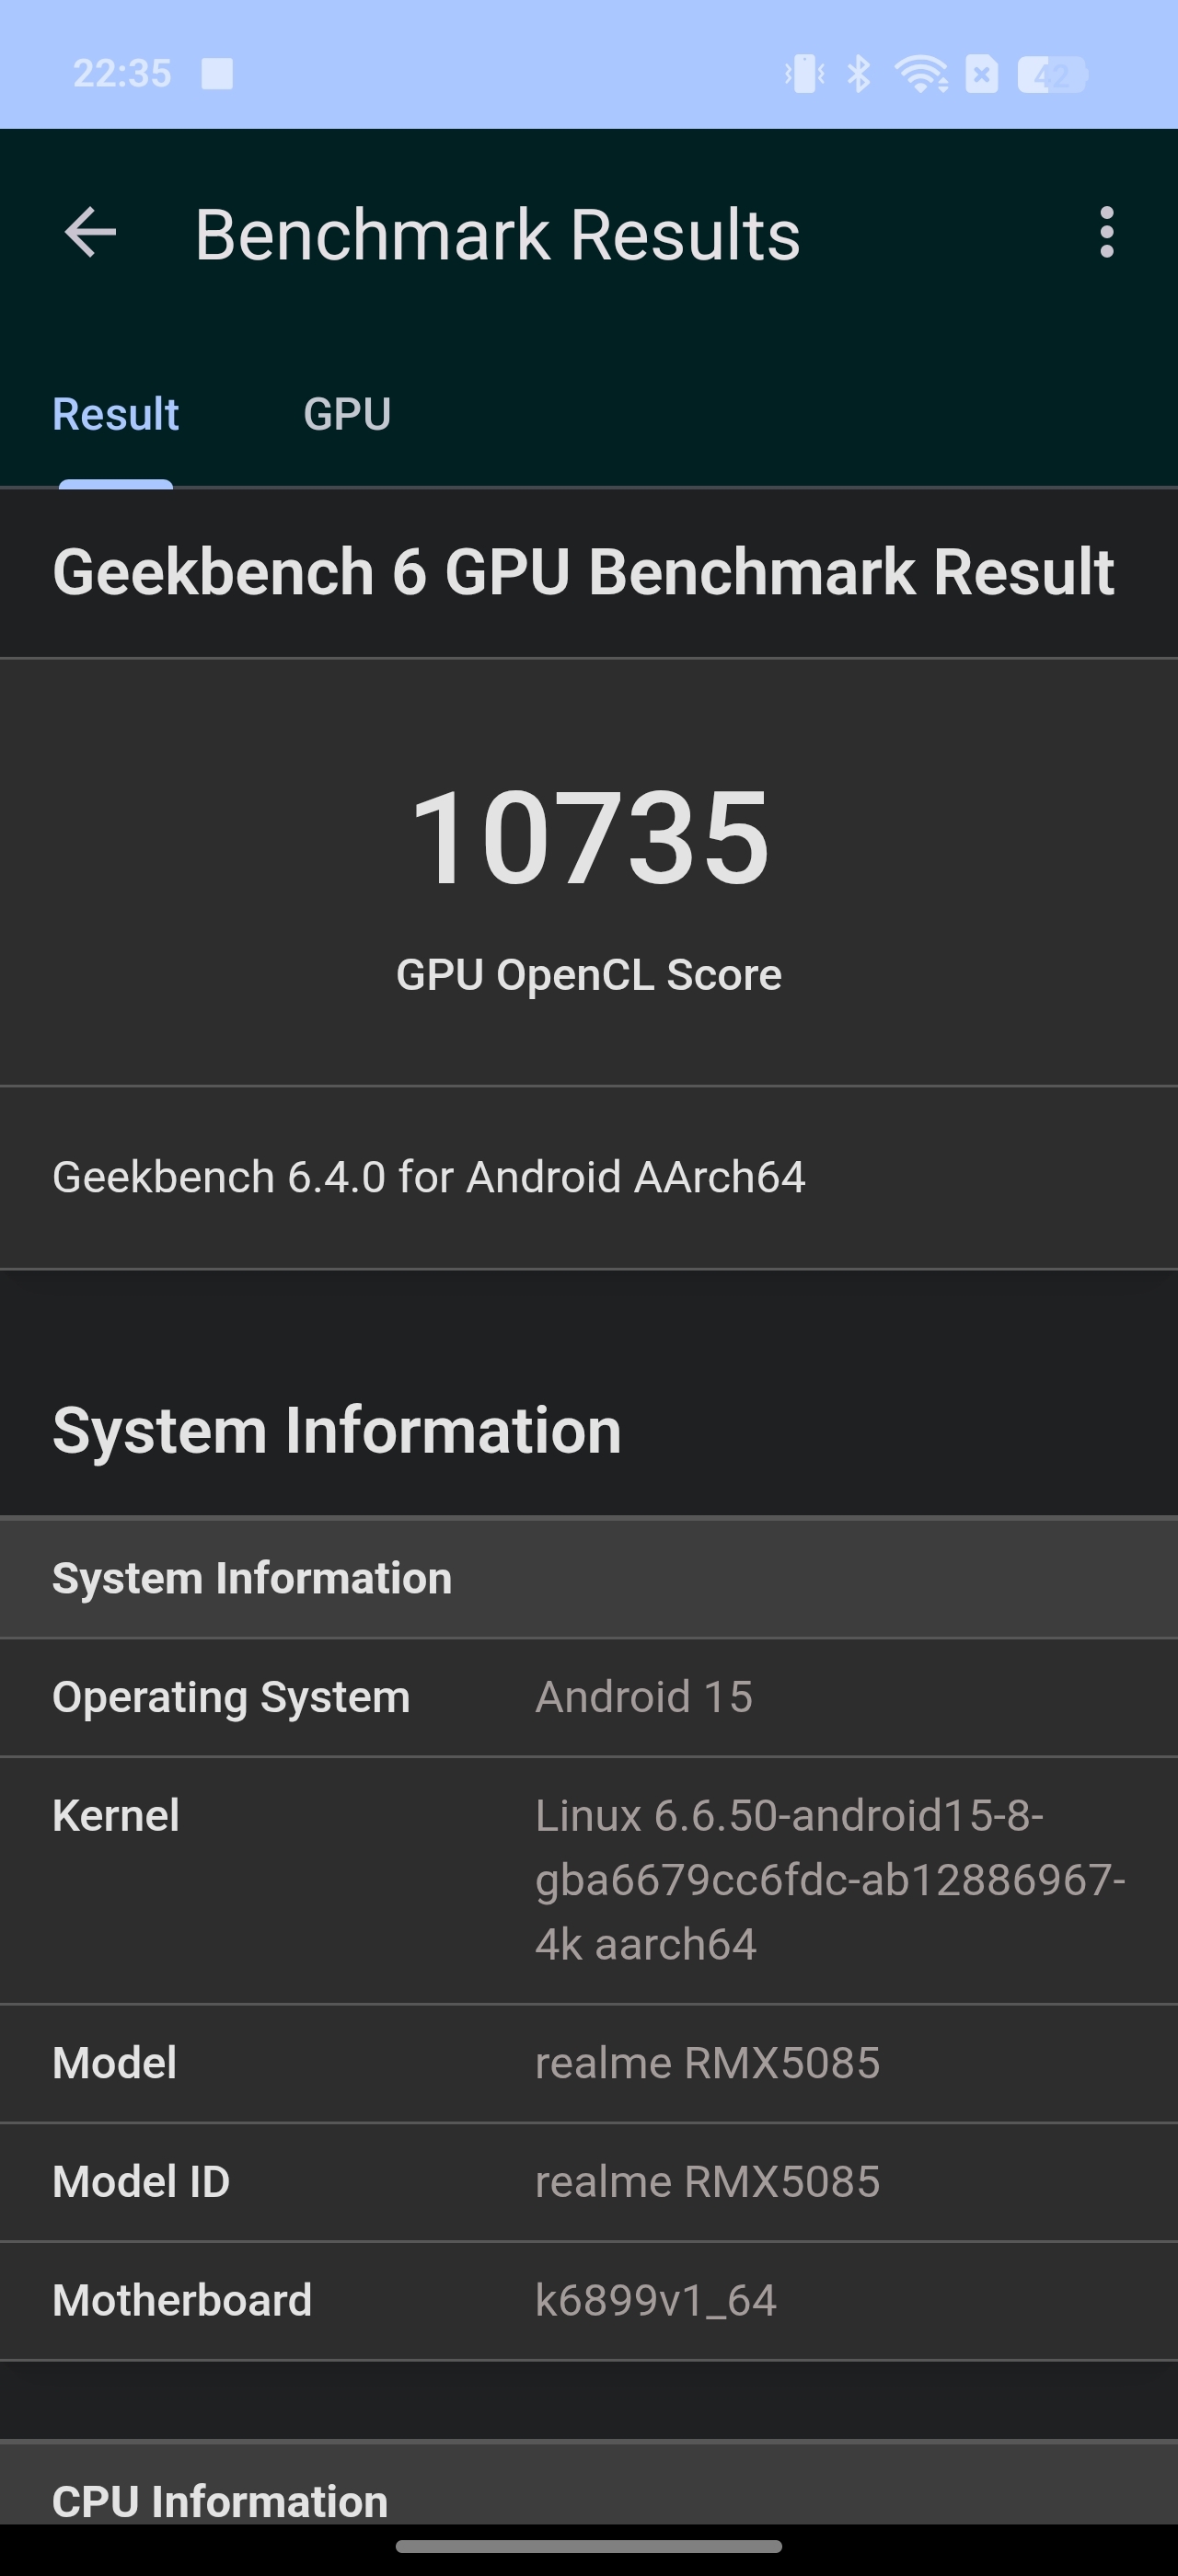Viewport: 1178px width, 2576px height.
Task: Tap the Motherboard k6899v1_64 row
Action: pos(589,2302)
